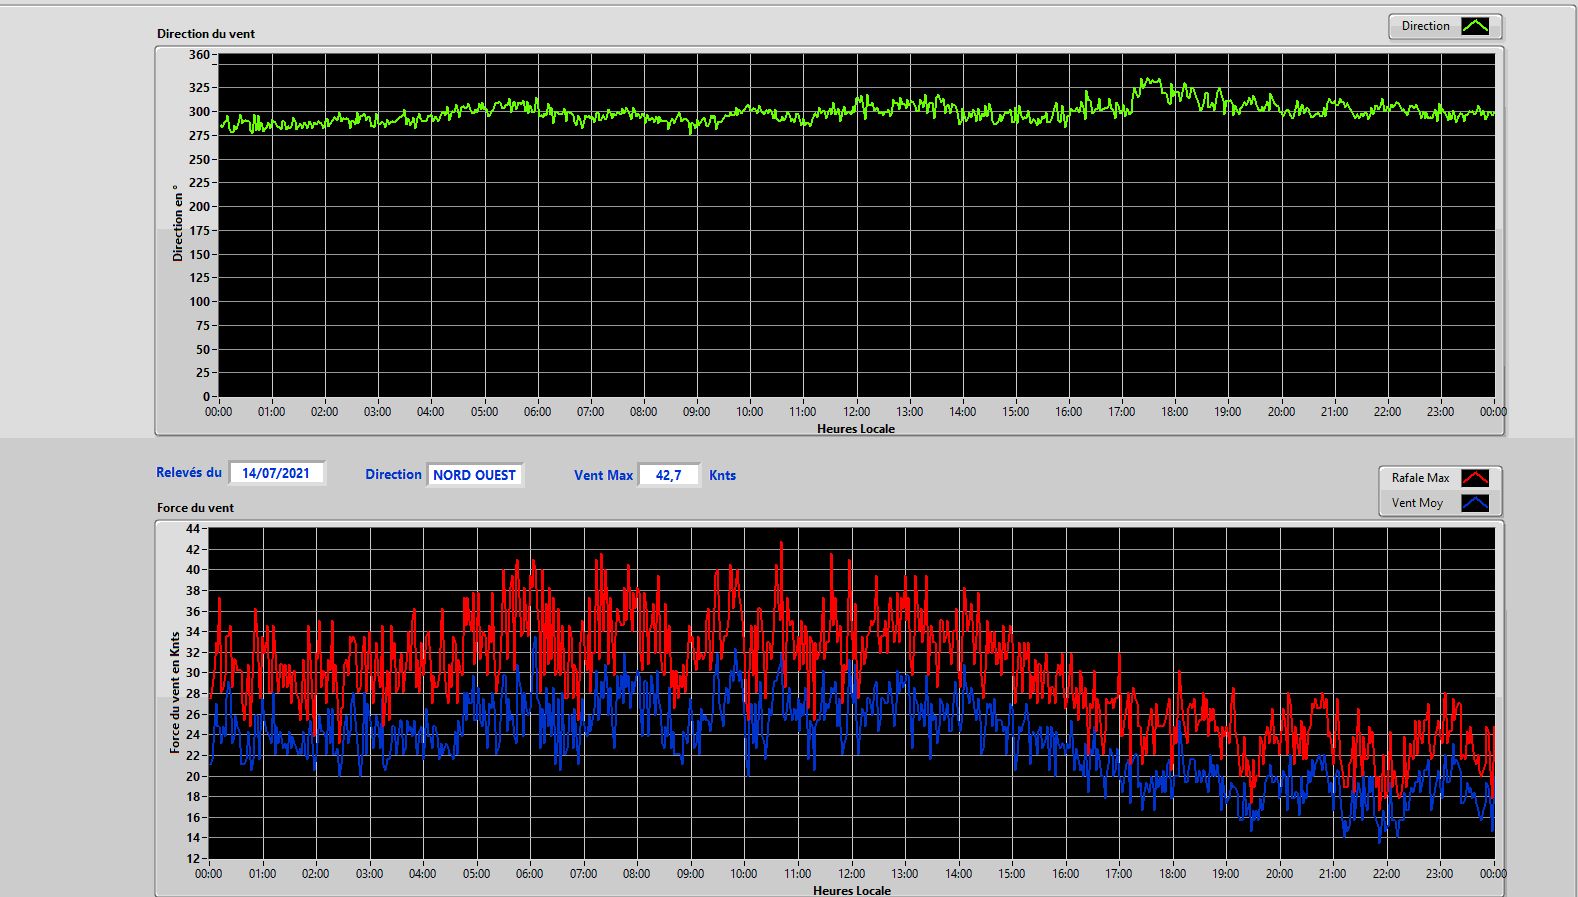Click the 'Knts' unit label
Image resolution: width=1578 pixels, height=897 pixels.
coord(722,475)
